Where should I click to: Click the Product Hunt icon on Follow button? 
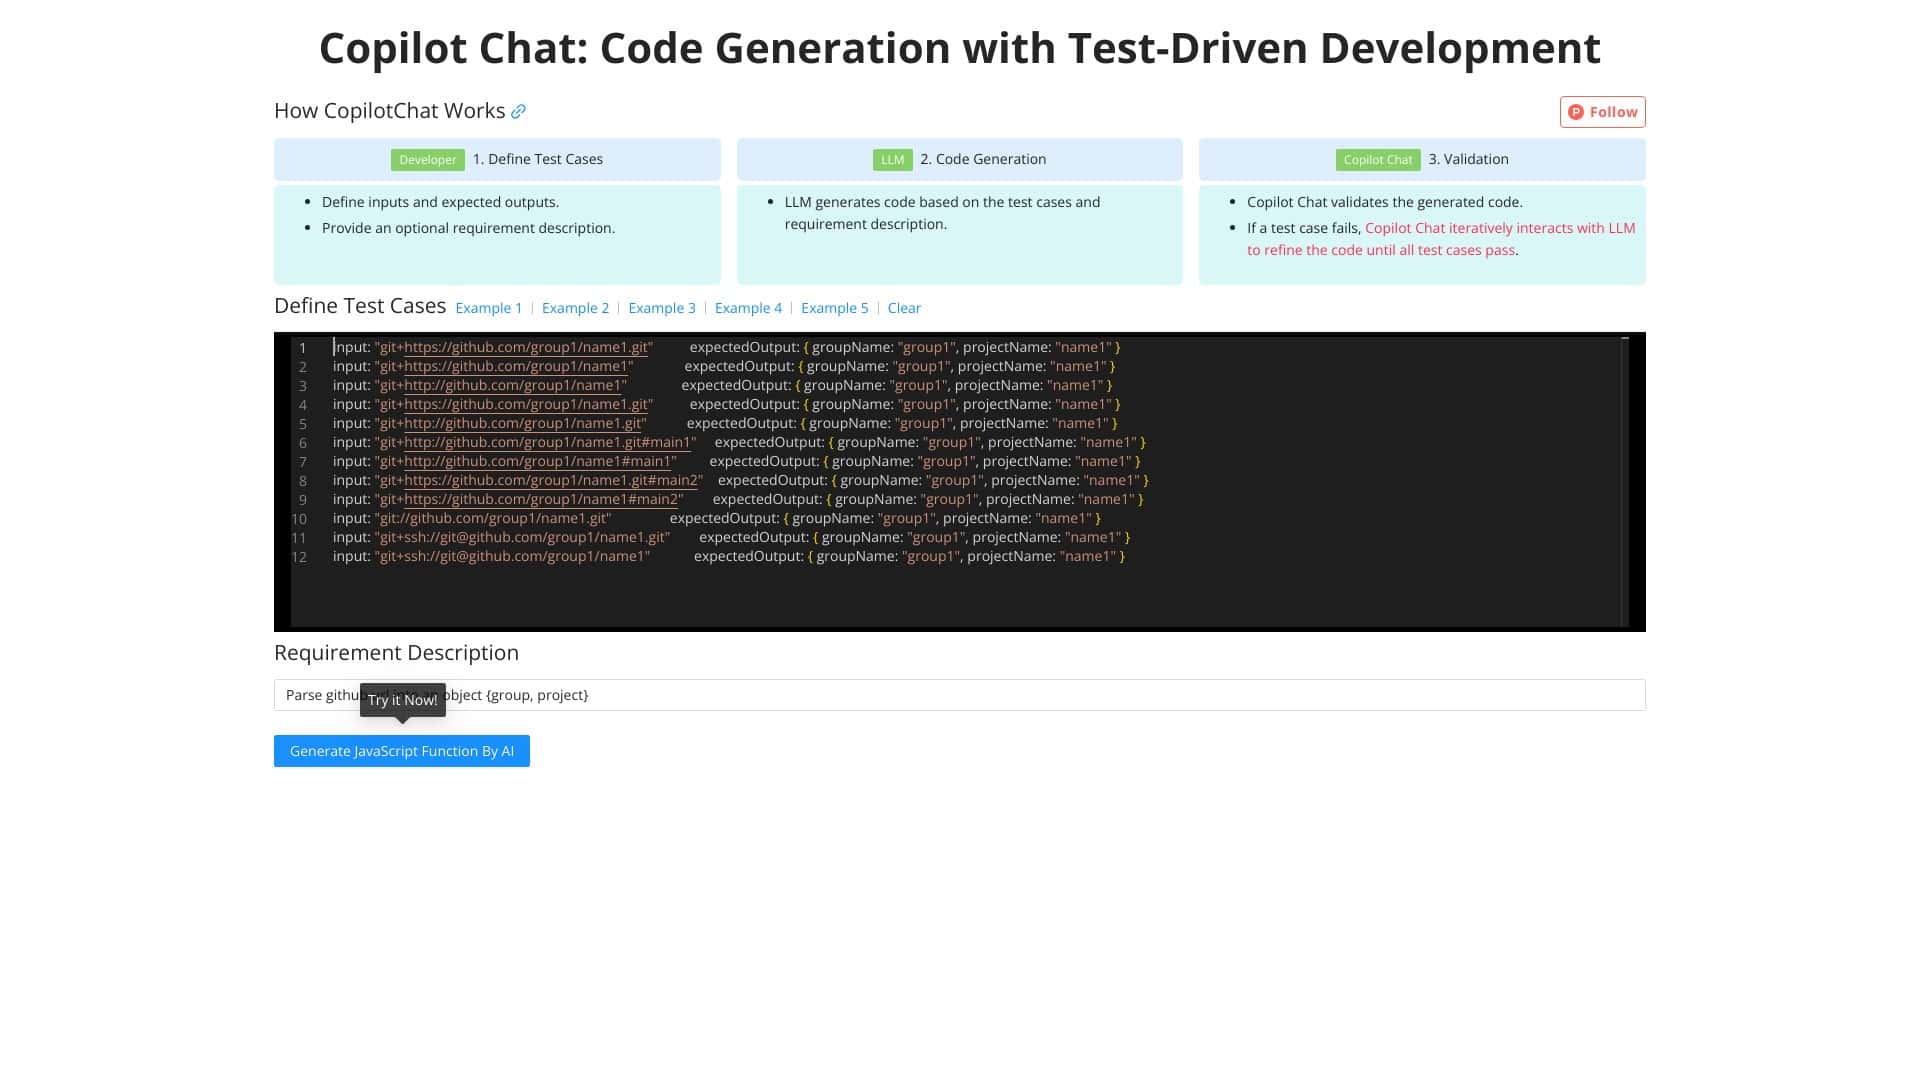pos(1576,112)
